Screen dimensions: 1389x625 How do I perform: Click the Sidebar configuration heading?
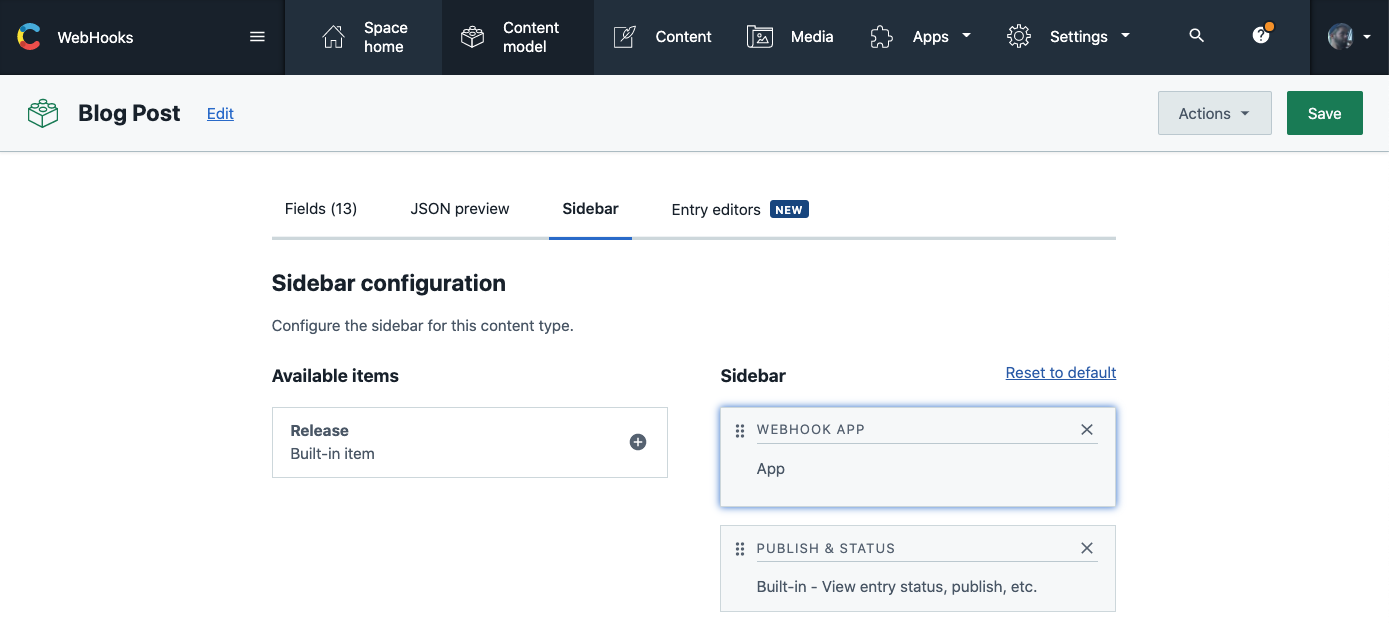[389, 283]
